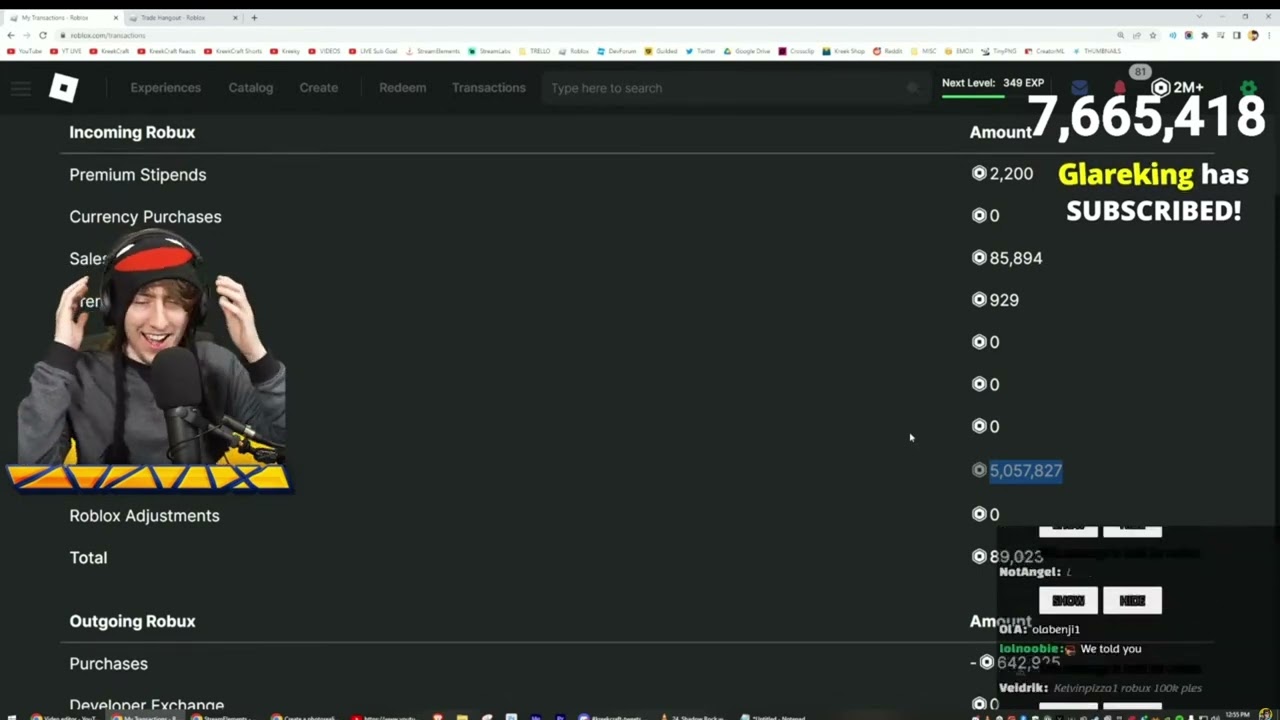Click the highlighted 5,057,827 amount
Image resolution: width=1280 pixels, height=720 pixels.
tap(1026, 471)
